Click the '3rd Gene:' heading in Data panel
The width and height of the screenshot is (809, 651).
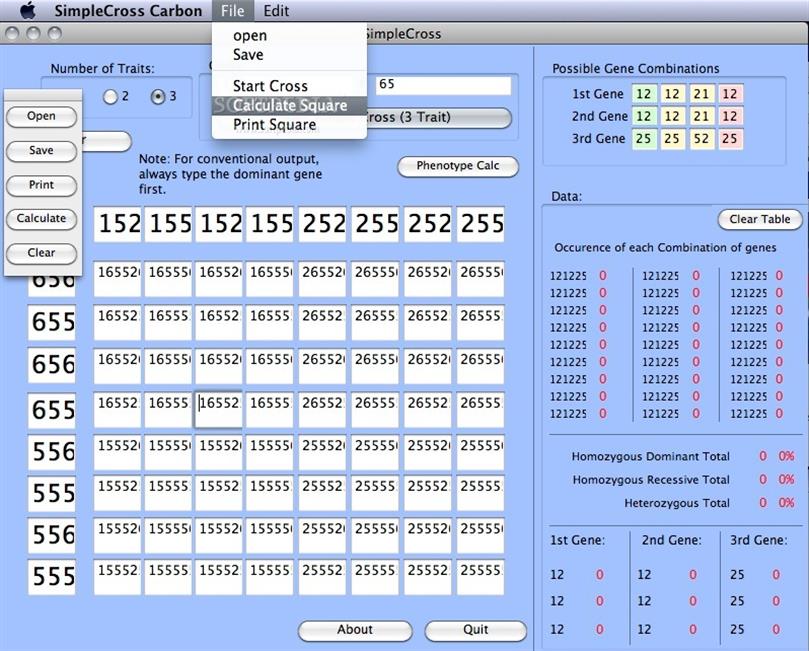pos(758,541)
